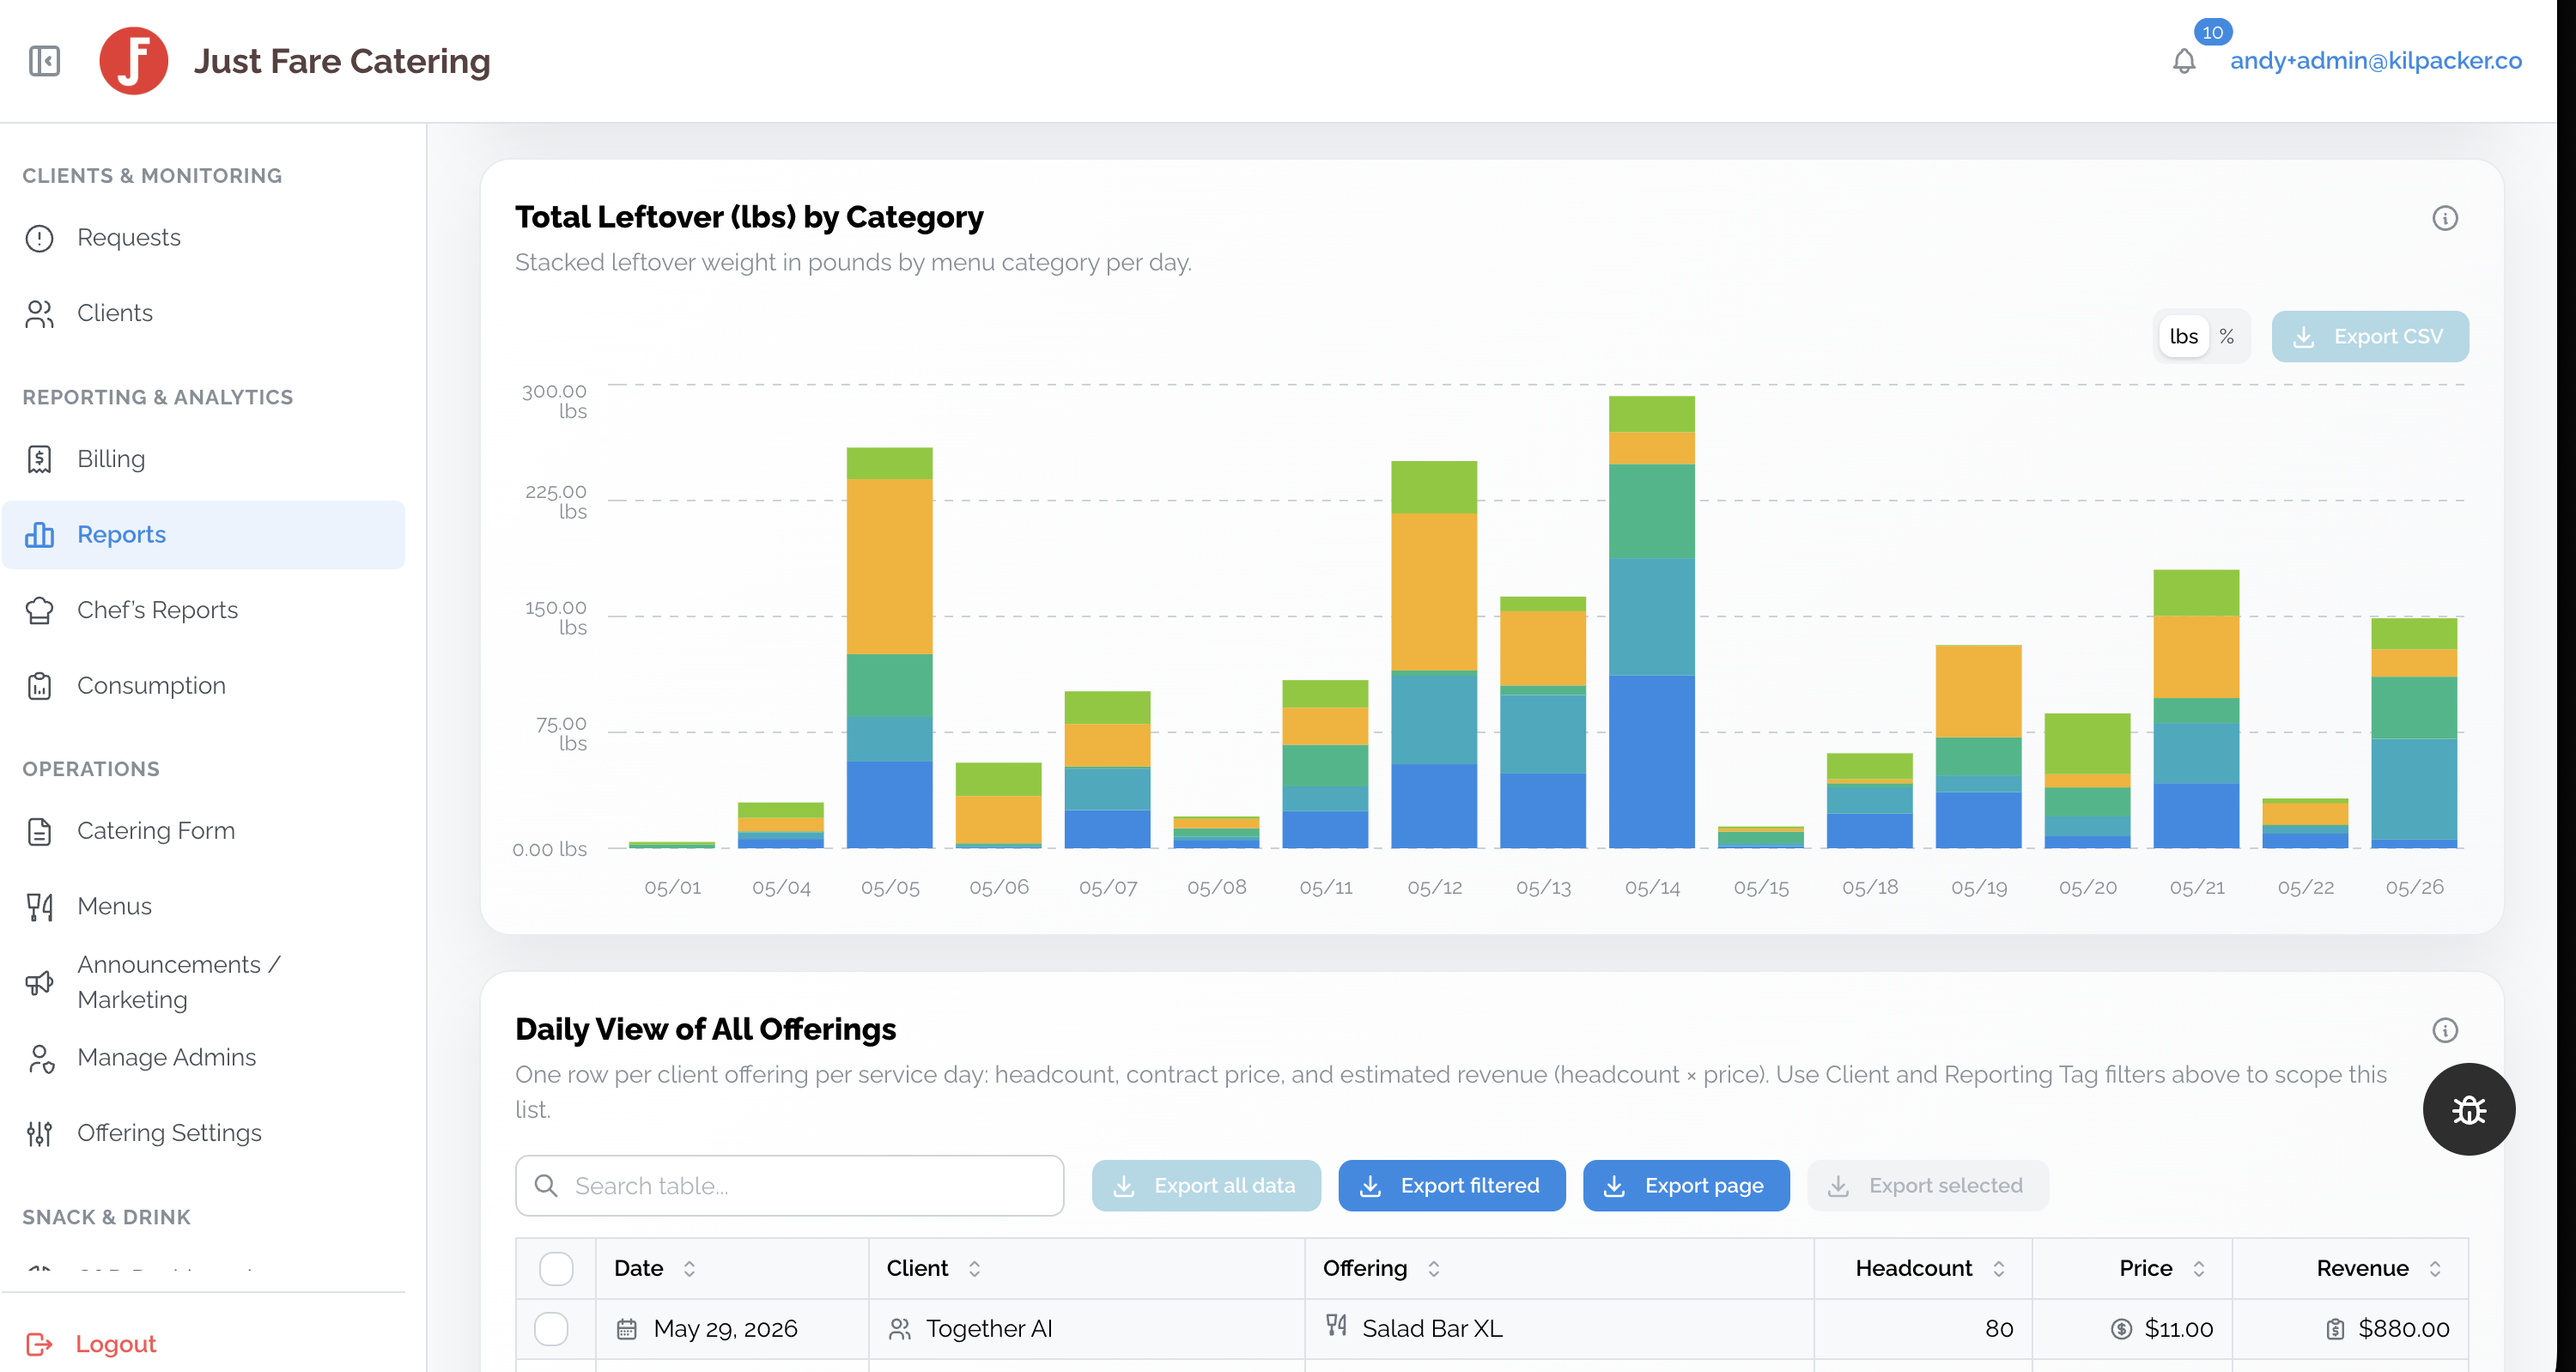Click the Catering Form document icon
This screenshot has height=1372, width=2576.
tap(39, 831)
